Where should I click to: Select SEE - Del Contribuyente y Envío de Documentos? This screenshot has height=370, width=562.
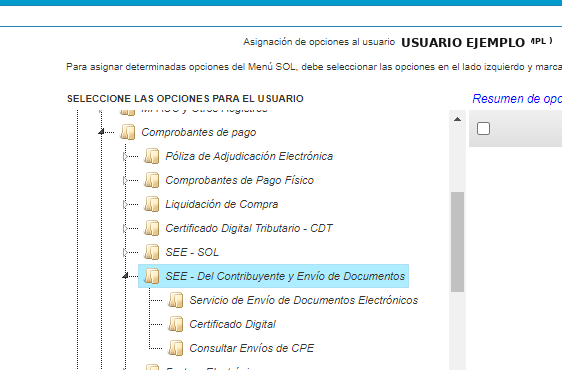click(x=285, y=276)
